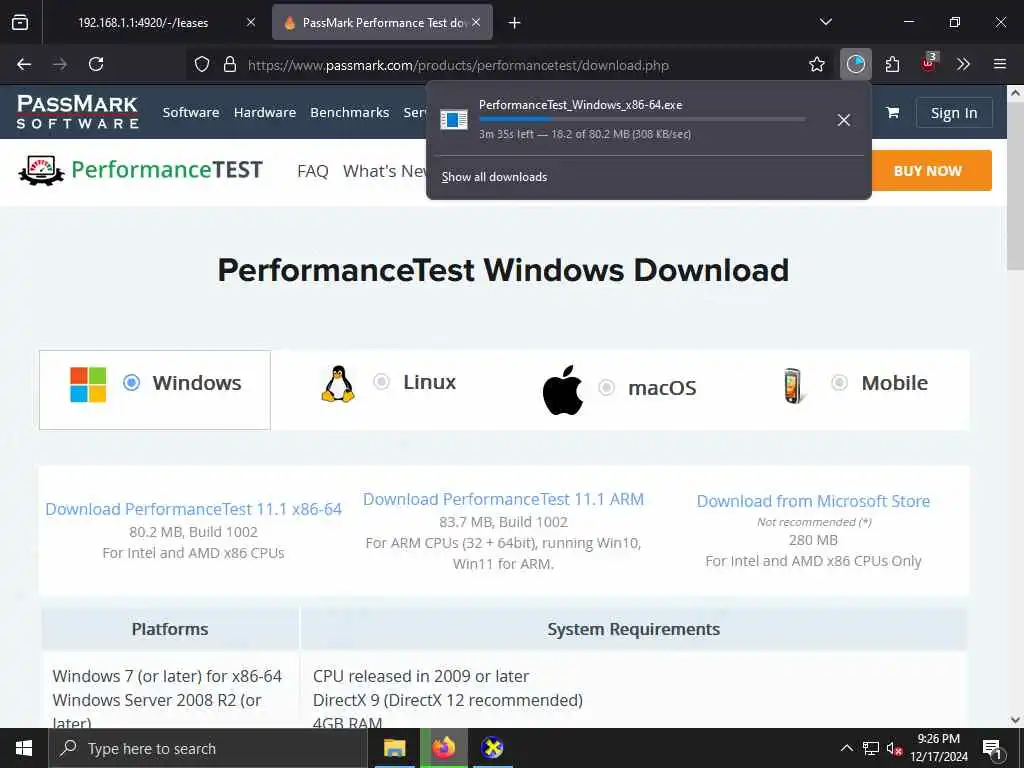Open a new browser tab

pos(515,23)
